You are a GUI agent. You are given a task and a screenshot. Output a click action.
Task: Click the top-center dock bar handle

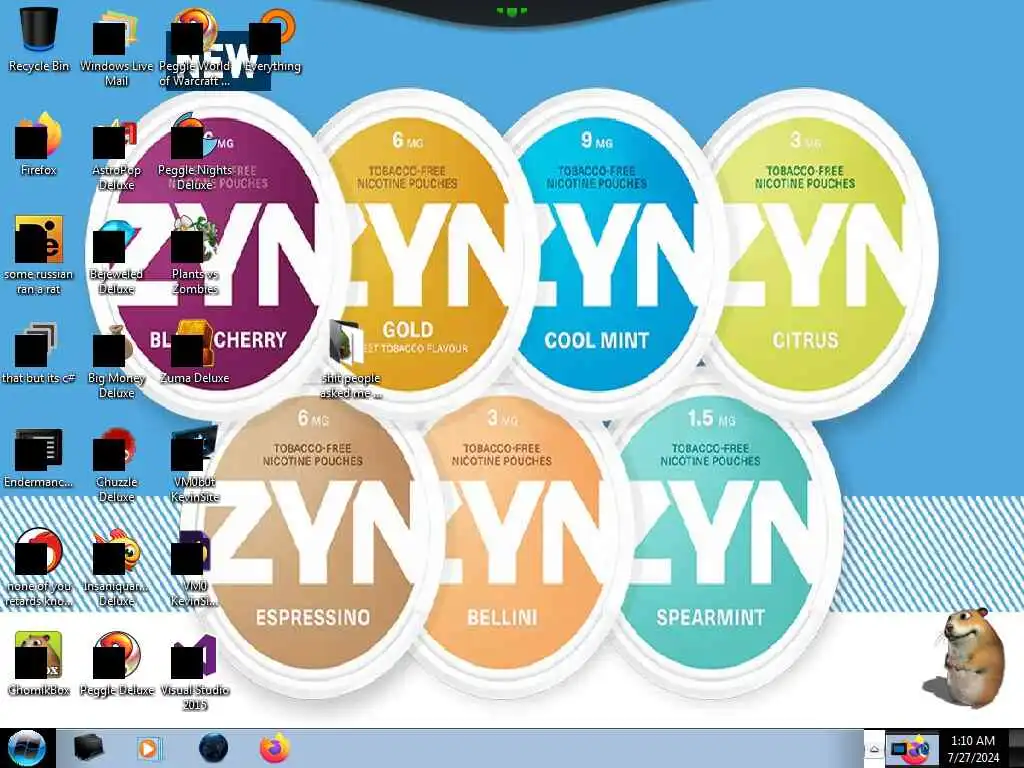click(x=511, y=10)
